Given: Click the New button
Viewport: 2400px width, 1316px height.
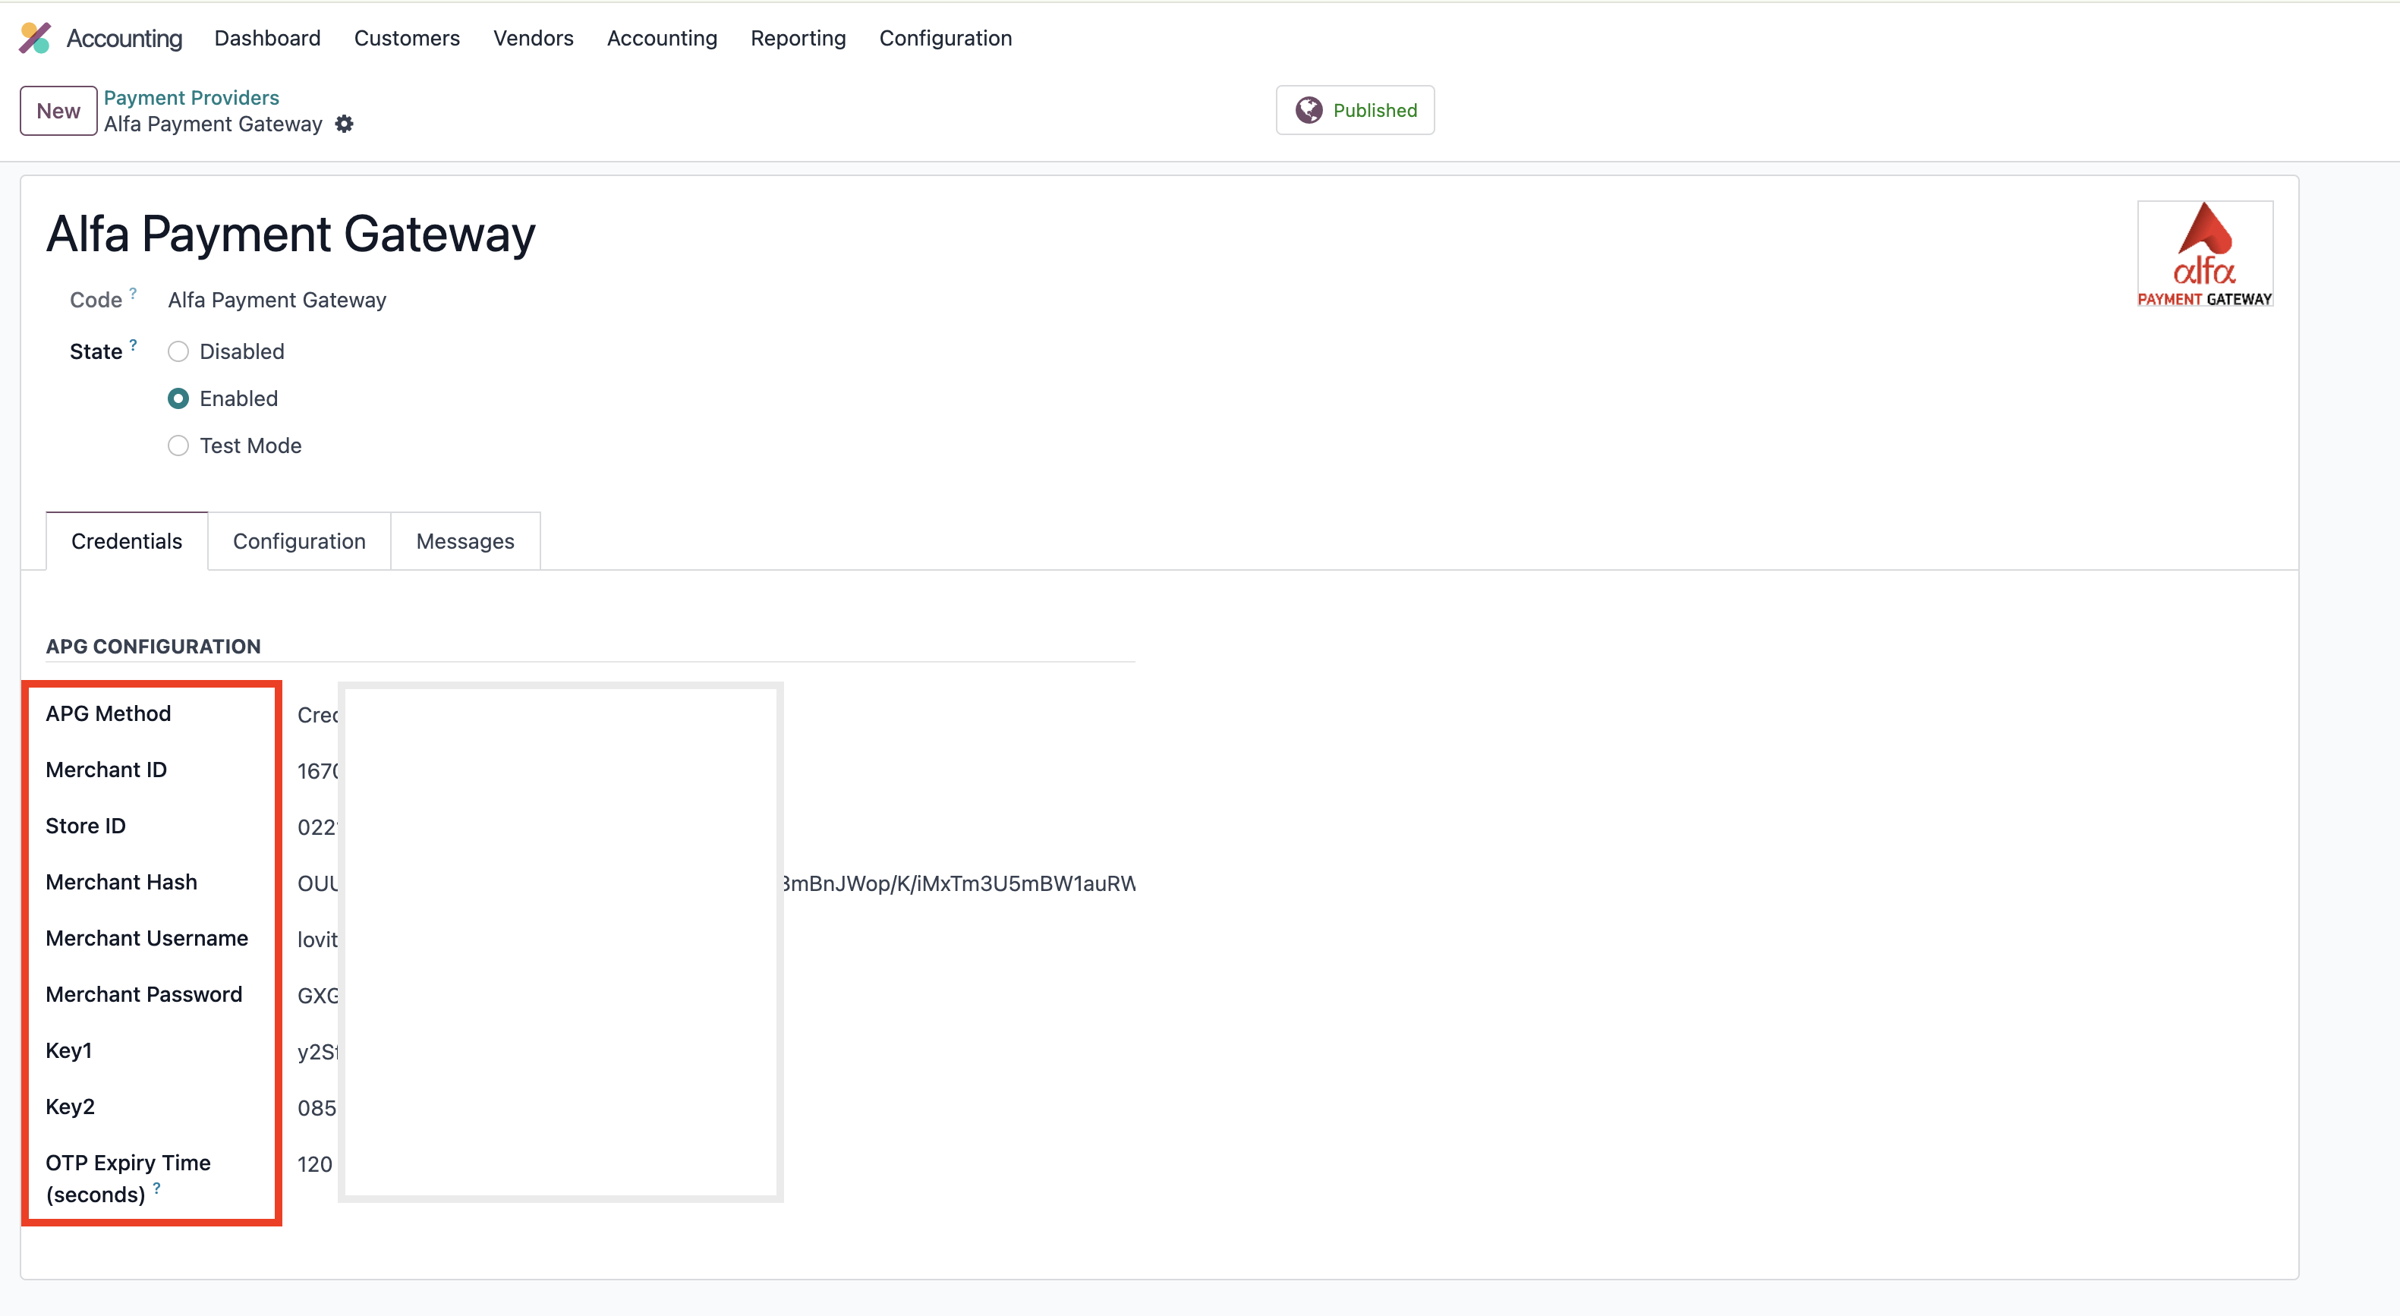Looking at the screenshot, I should 58,110.
